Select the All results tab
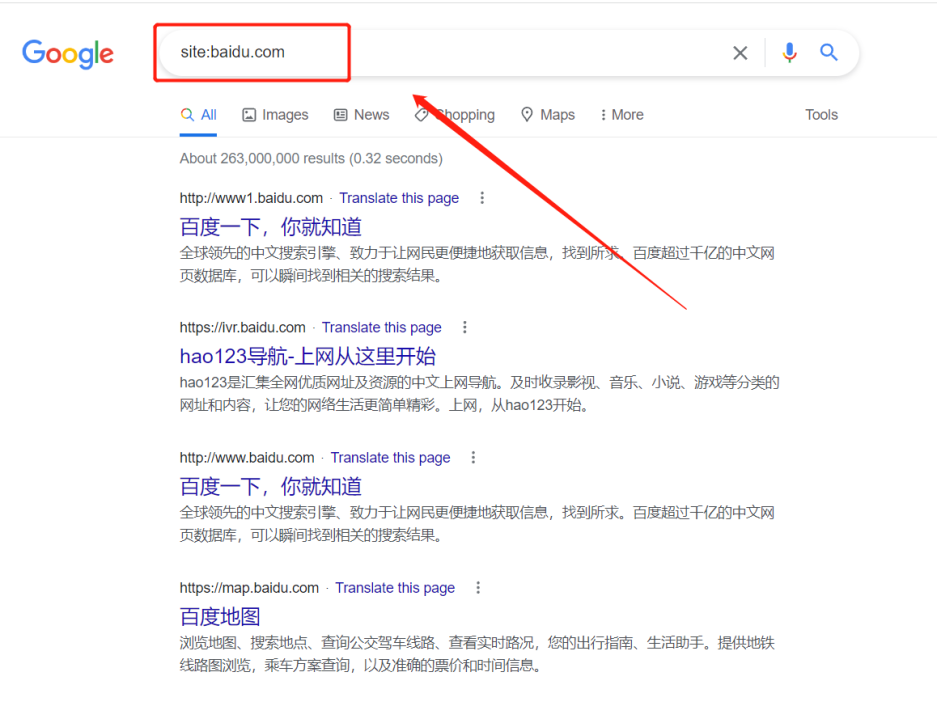The image size is (937, 706). coord(198,115)
